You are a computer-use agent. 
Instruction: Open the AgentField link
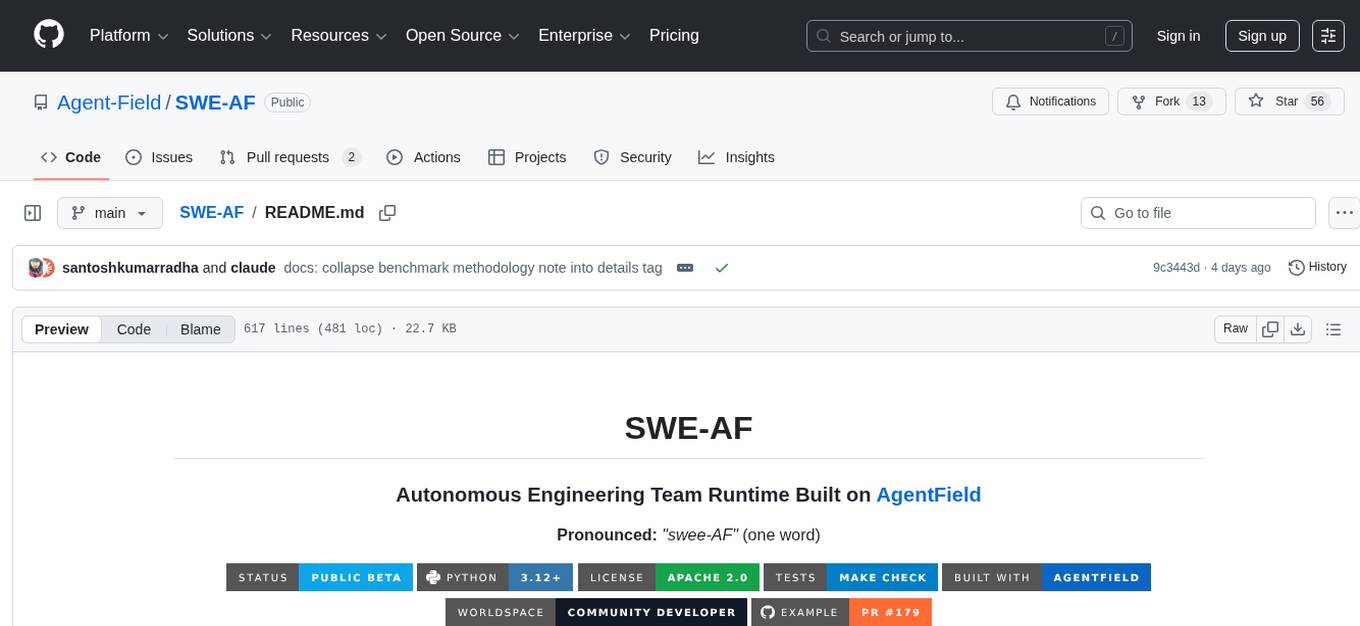pyautogui.click(x=928, y=494)
